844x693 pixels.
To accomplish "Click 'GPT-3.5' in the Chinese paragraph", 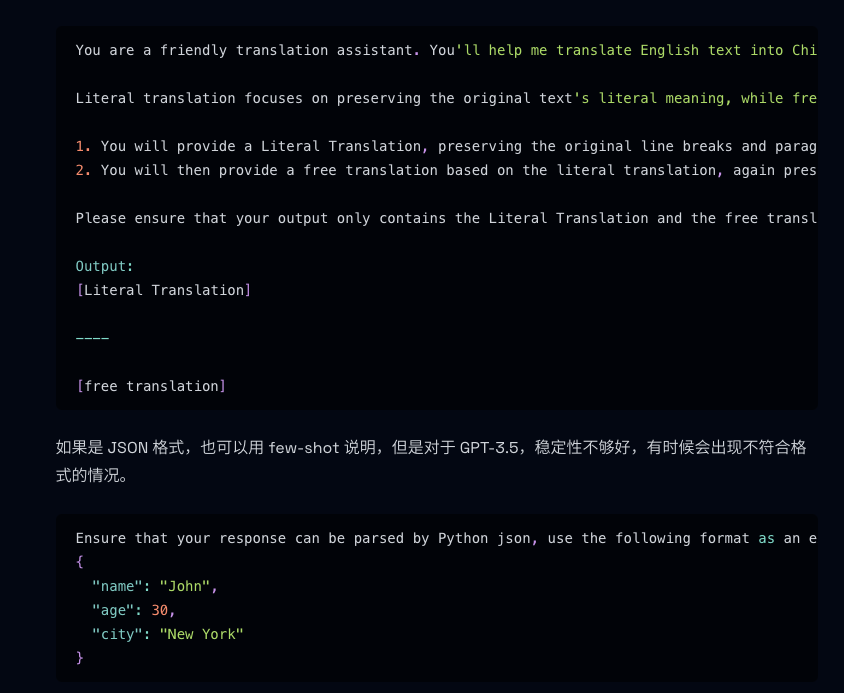I will (489, 447).
